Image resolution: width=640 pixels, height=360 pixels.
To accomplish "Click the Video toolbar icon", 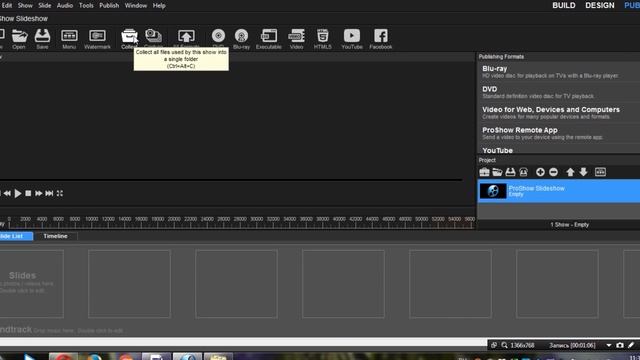I will (296, 39).
